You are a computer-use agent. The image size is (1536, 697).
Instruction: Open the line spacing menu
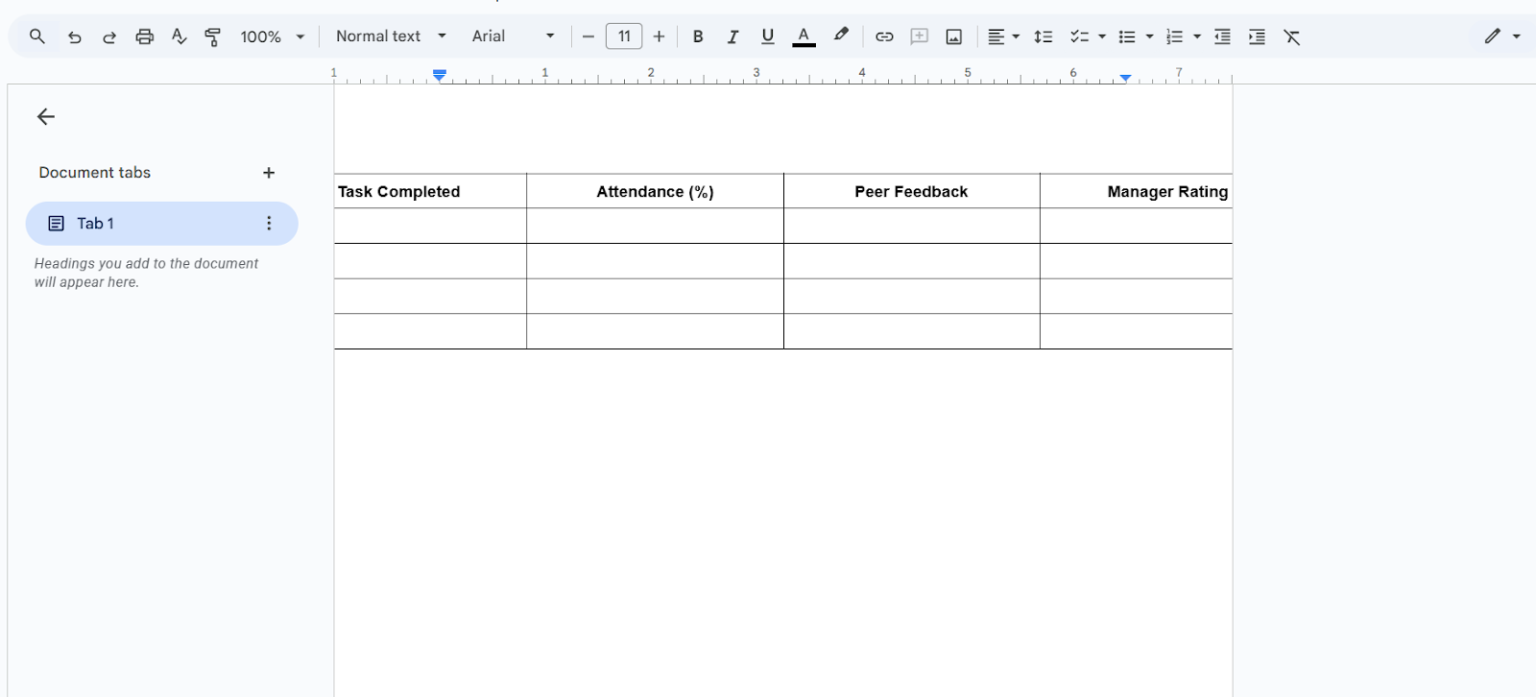[x=1043, y=36]
